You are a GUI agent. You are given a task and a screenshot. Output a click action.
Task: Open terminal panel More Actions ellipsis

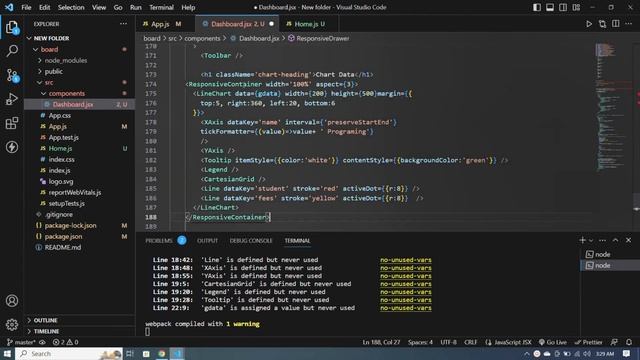click(x=602, y=240)
